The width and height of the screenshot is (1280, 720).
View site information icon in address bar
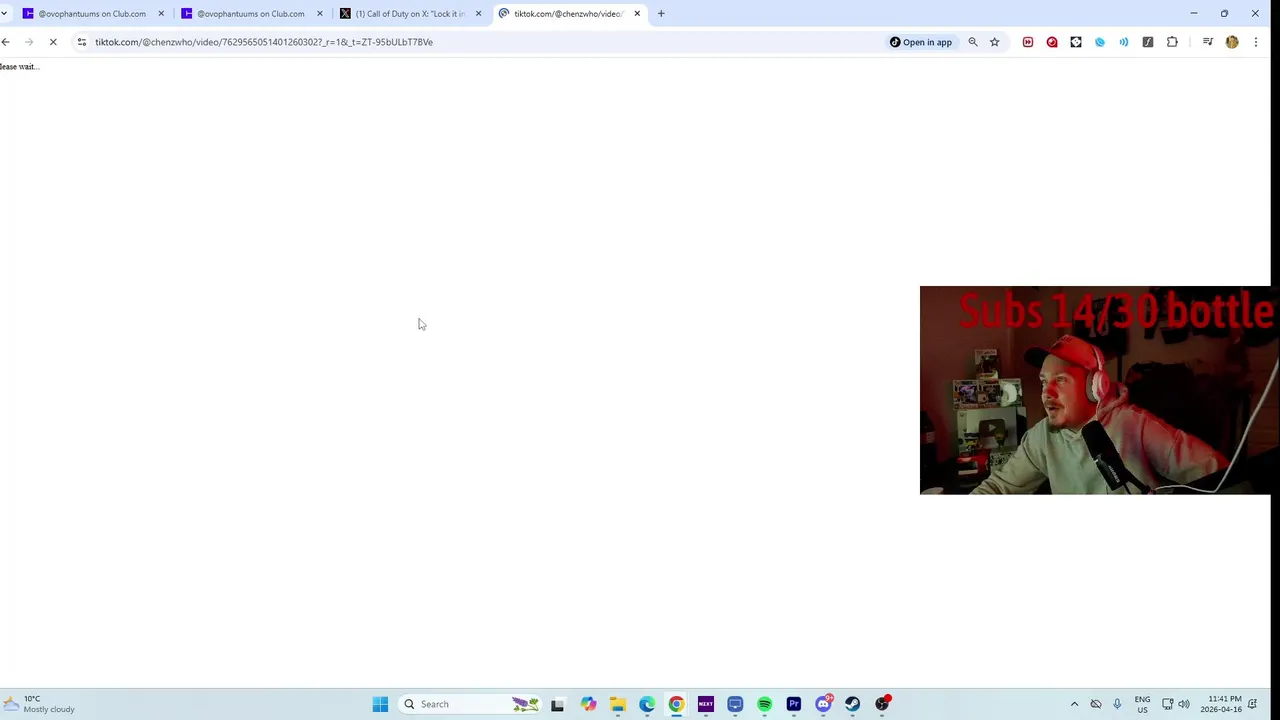[82, 42]
